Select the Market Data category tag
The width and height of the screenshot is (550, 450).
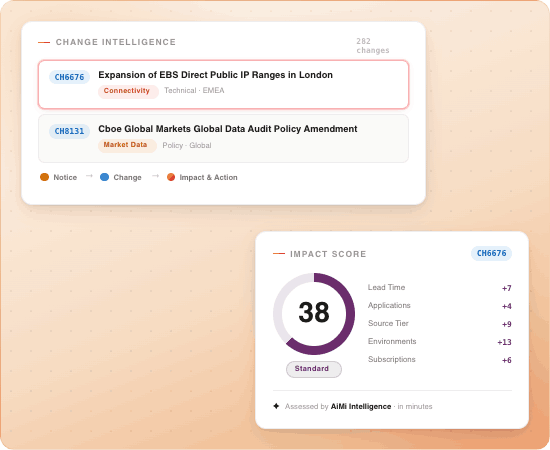[x=127, y=145]
